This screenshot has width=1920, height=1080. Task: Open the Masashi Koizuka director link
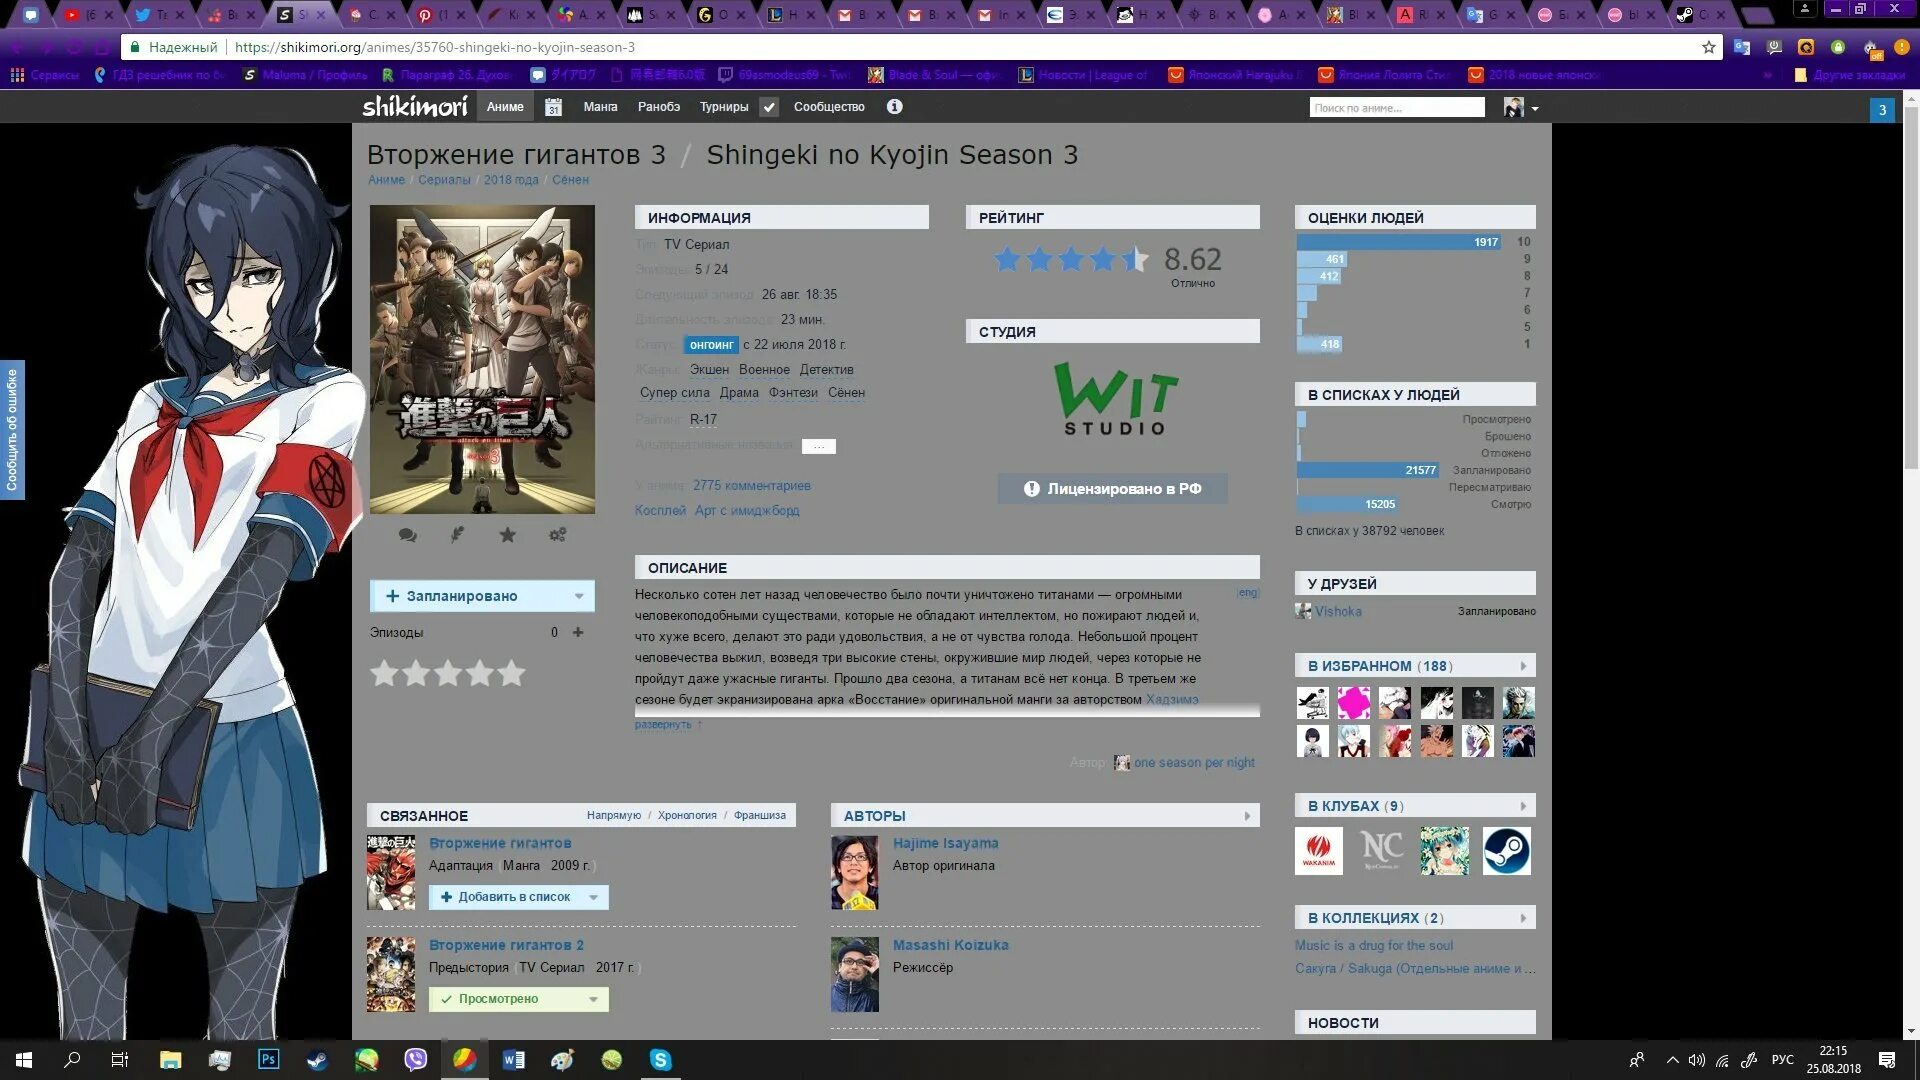point(950,946)
